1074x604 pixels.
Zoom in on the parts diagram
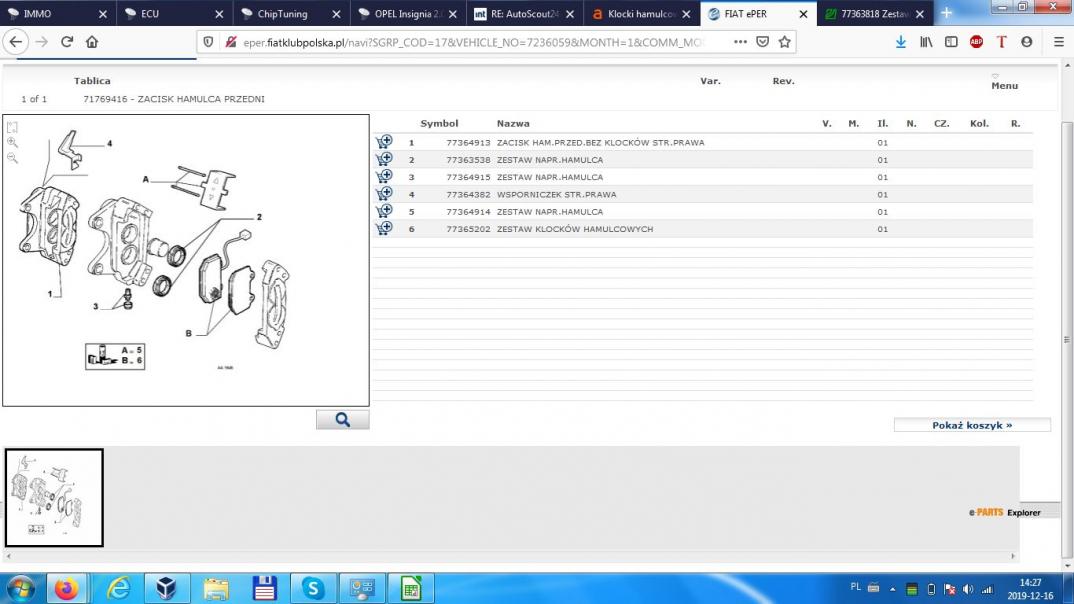tap(12, 142)
